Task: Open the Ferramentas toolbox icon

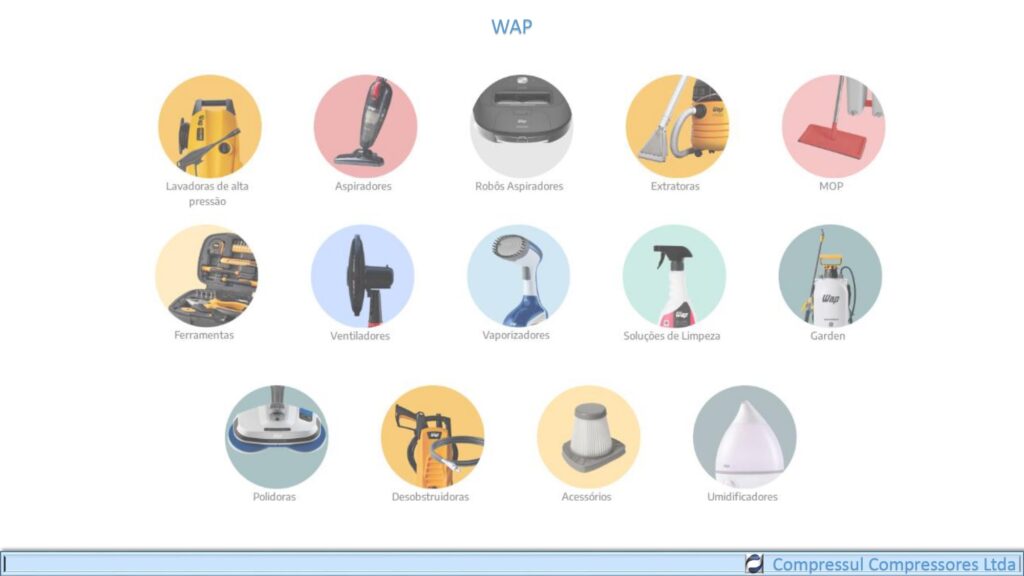Action: click(x=206, y=276)
